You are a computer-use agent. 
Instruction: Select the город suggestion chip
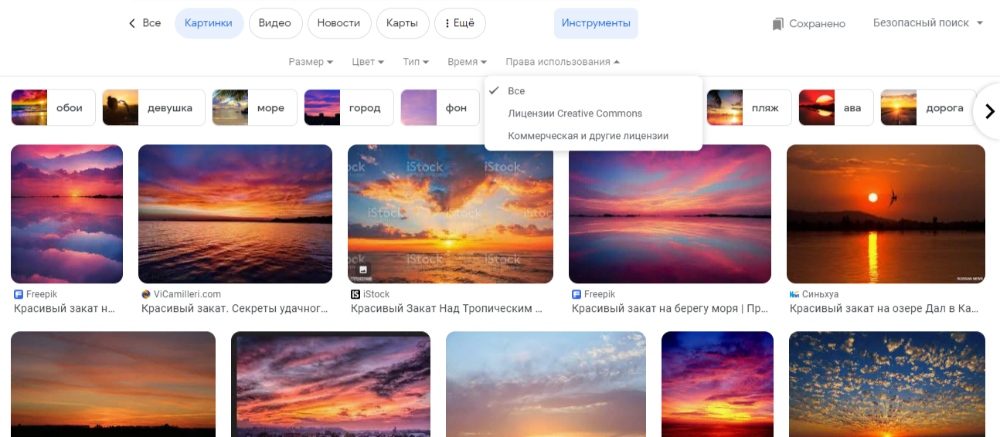pos(349,108)
